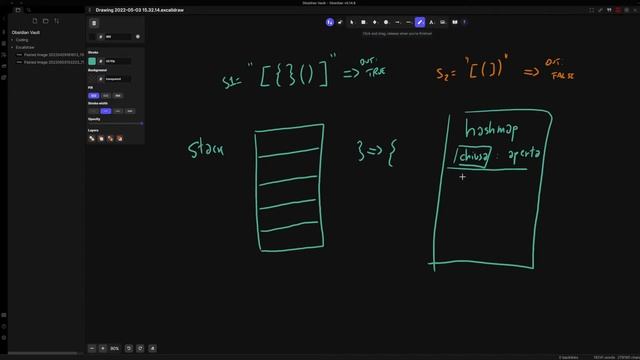This screenshot has height=360, width=640.
Task: Change file explorer sort order
Action: (57, 21)
